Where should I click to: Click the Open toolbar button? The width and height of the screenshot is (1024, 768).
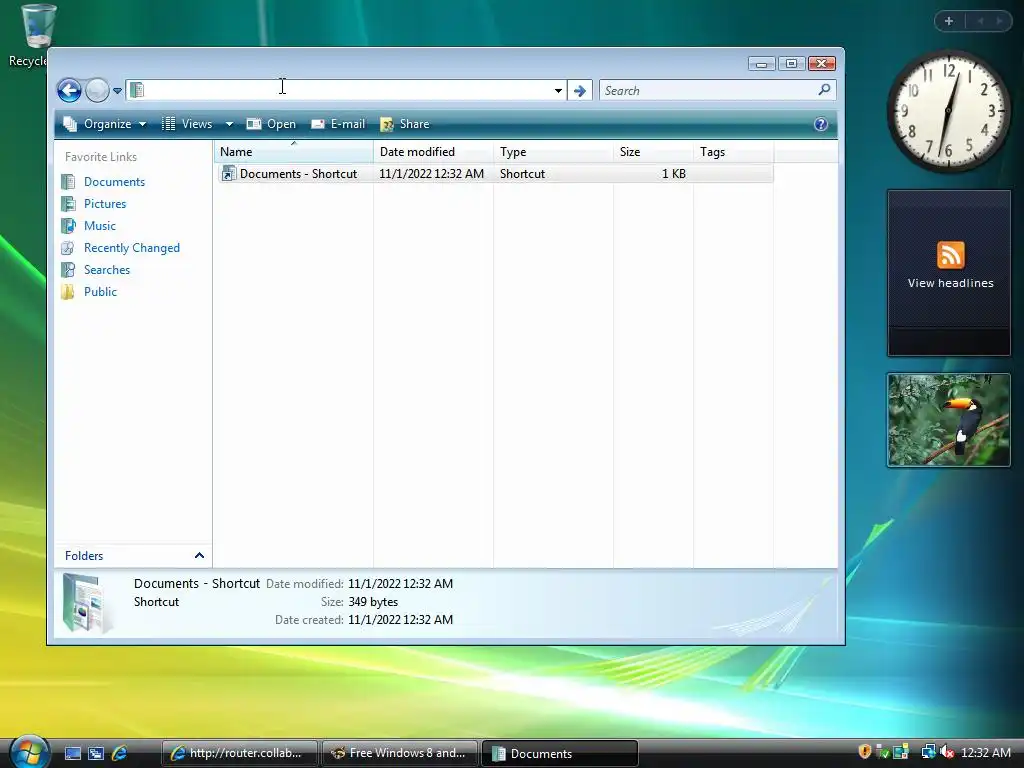coord(271,124)
